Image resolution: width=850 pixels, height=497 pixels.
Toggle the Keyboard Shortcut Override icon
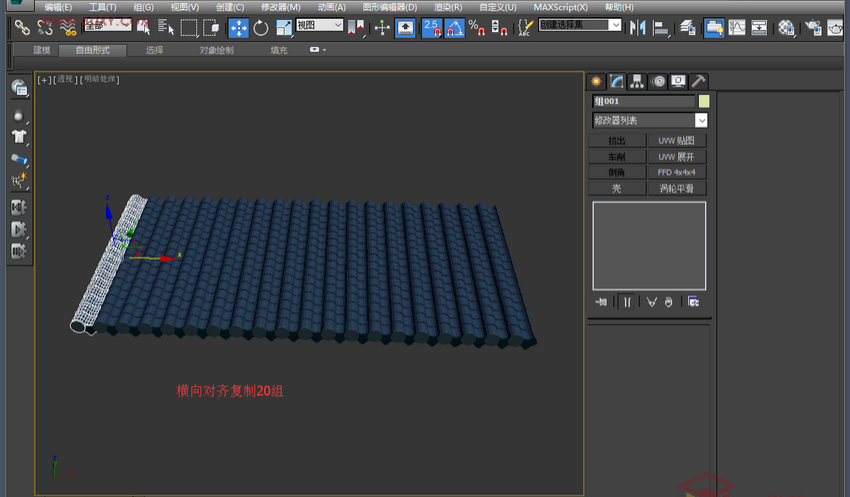[405, 28]
